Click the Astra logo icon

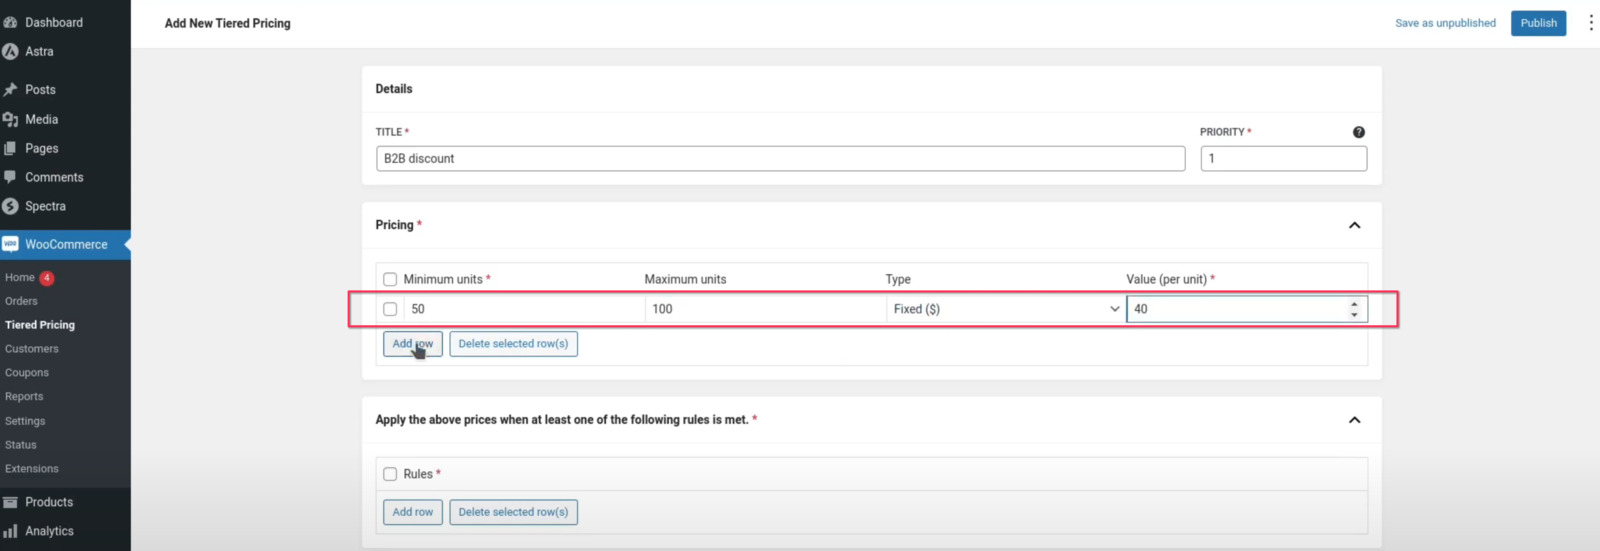tap(11, 51)
